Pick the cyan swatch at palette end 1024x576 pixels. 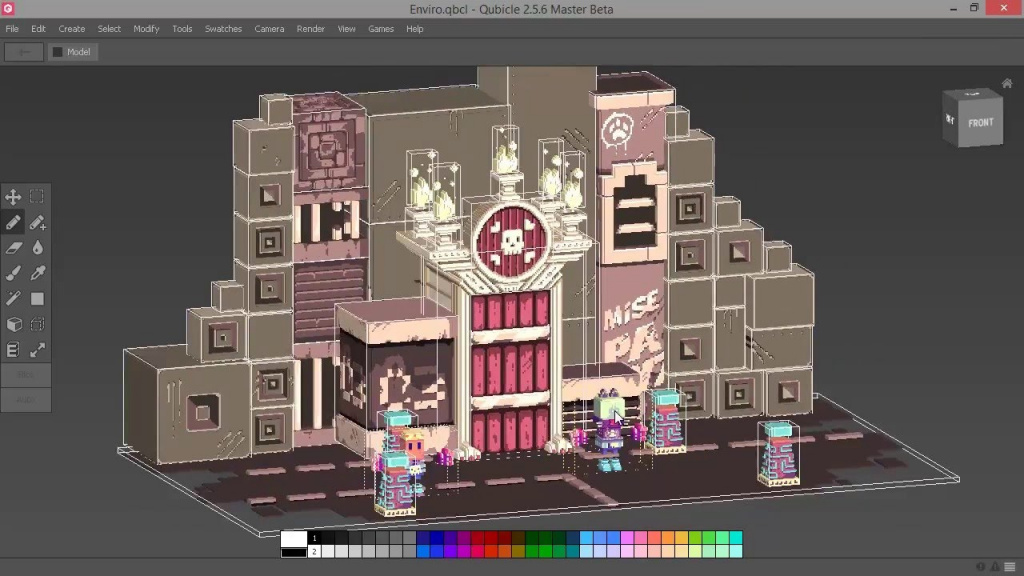tap(736, 537)
